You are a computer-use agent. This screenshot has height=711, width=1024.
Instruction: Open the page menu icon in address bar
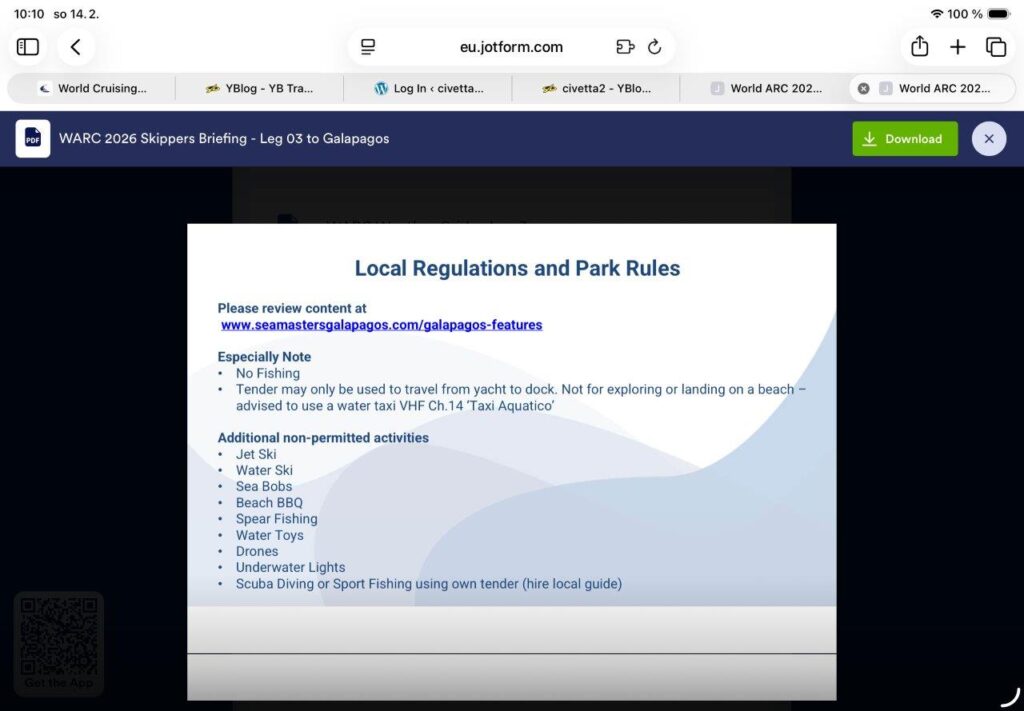tap(368, 47)
